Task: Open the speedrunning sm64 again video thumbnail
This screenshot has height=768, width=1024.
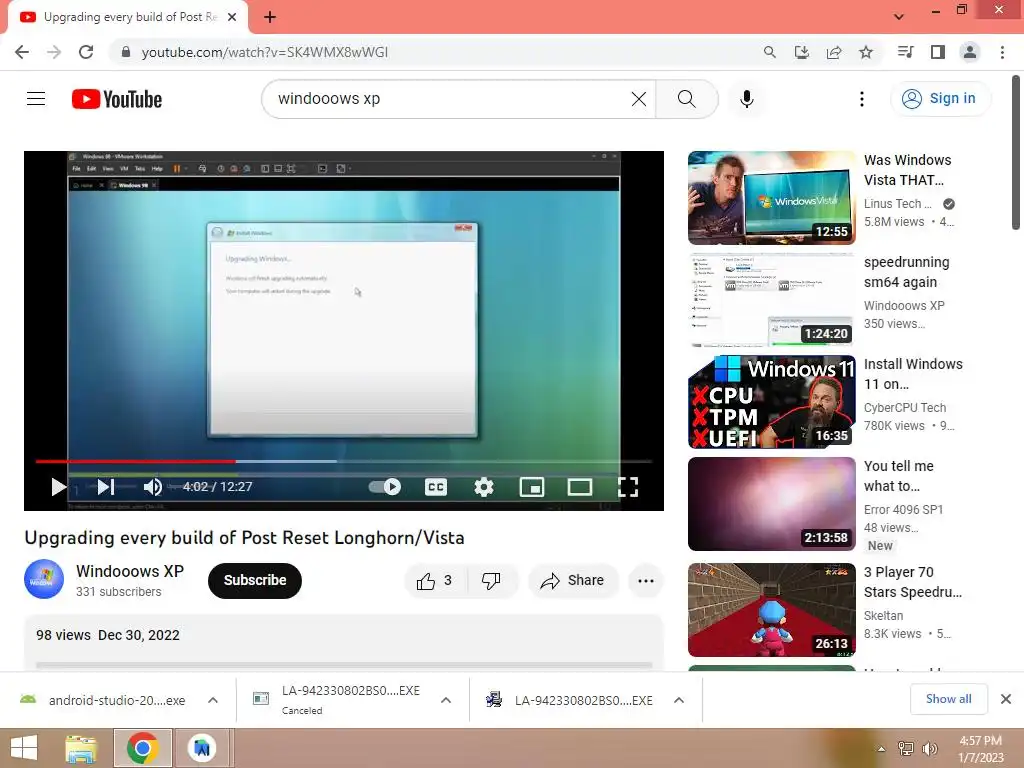Action: [772, 300]
